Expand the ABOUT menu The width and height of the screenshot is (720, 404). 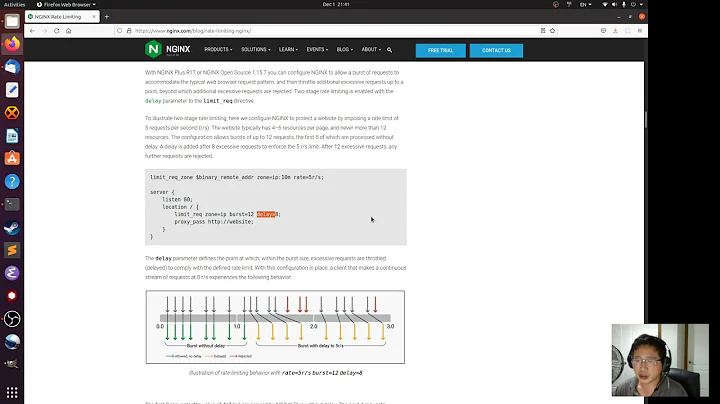point(371,50)
